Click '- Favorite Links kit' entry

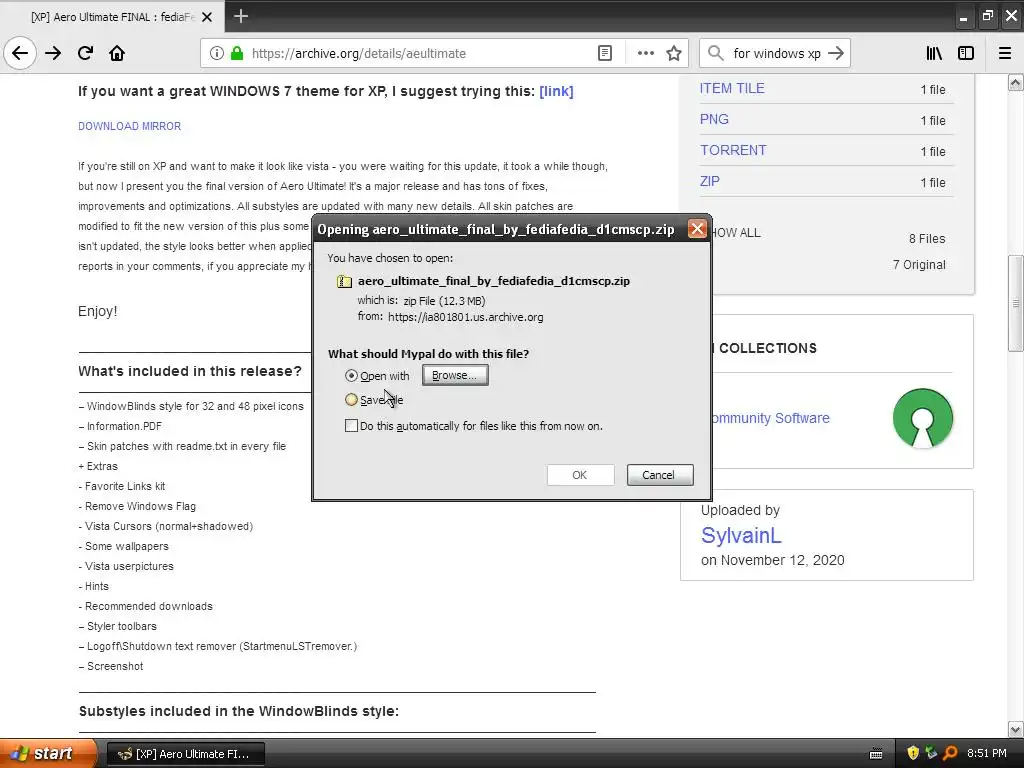click(x=122, y=487)
